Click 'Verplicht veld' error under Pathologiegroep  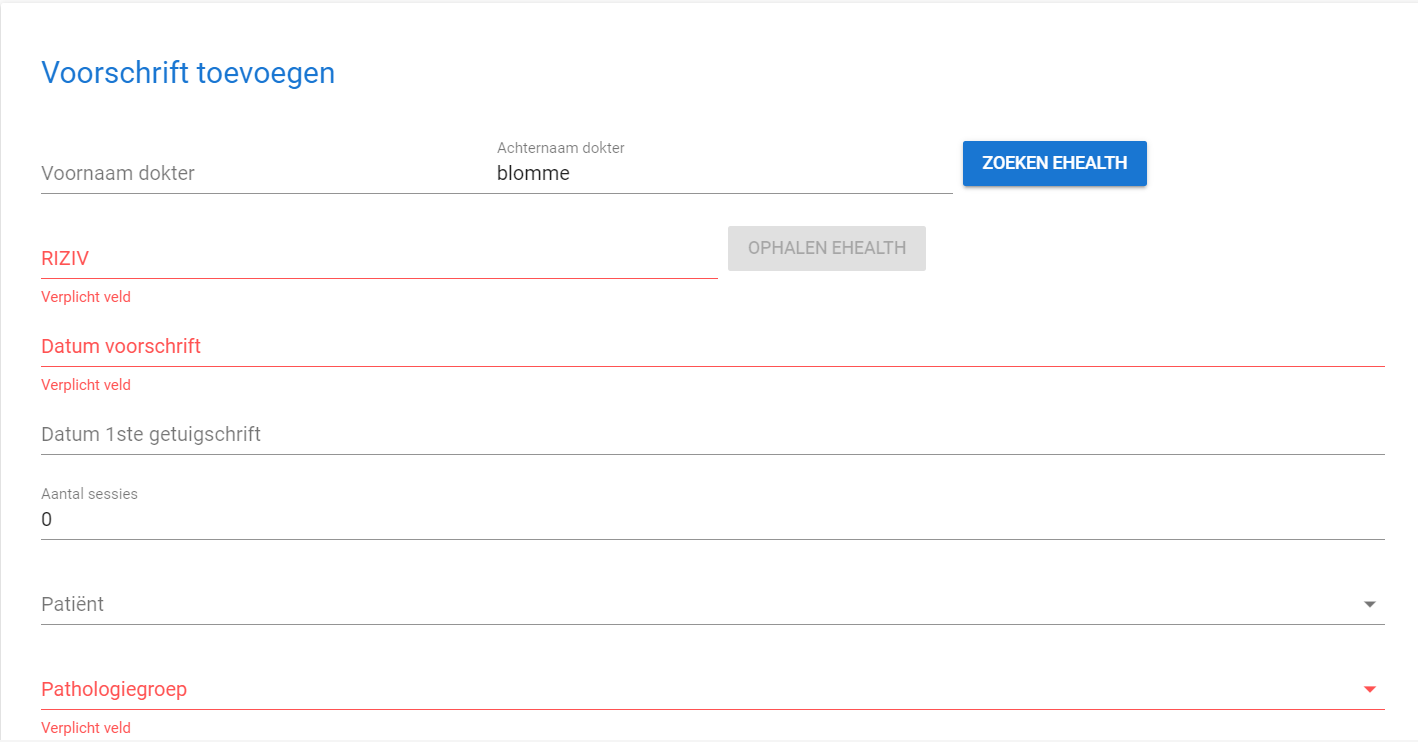86,728
